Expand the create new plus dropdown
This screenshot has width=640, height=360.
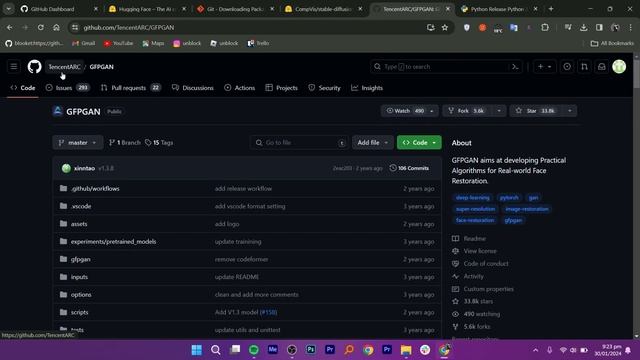(x=544, y=67)
